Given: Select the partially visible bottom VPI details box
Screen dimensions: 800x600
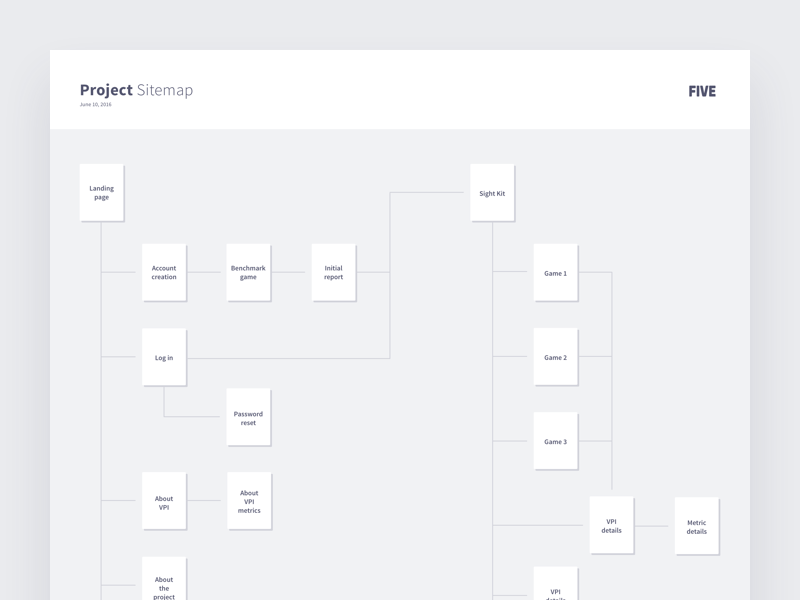Looking at the screenshot, I should tap(556, 583).
